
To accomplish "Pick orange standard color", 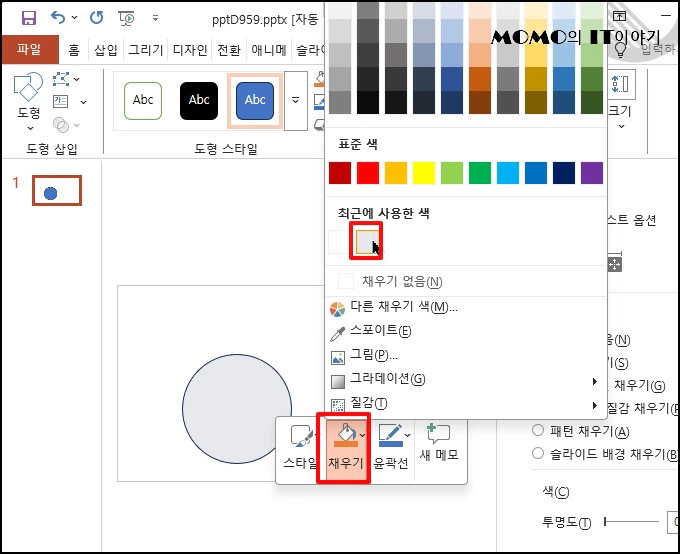I will pos(396,173).
